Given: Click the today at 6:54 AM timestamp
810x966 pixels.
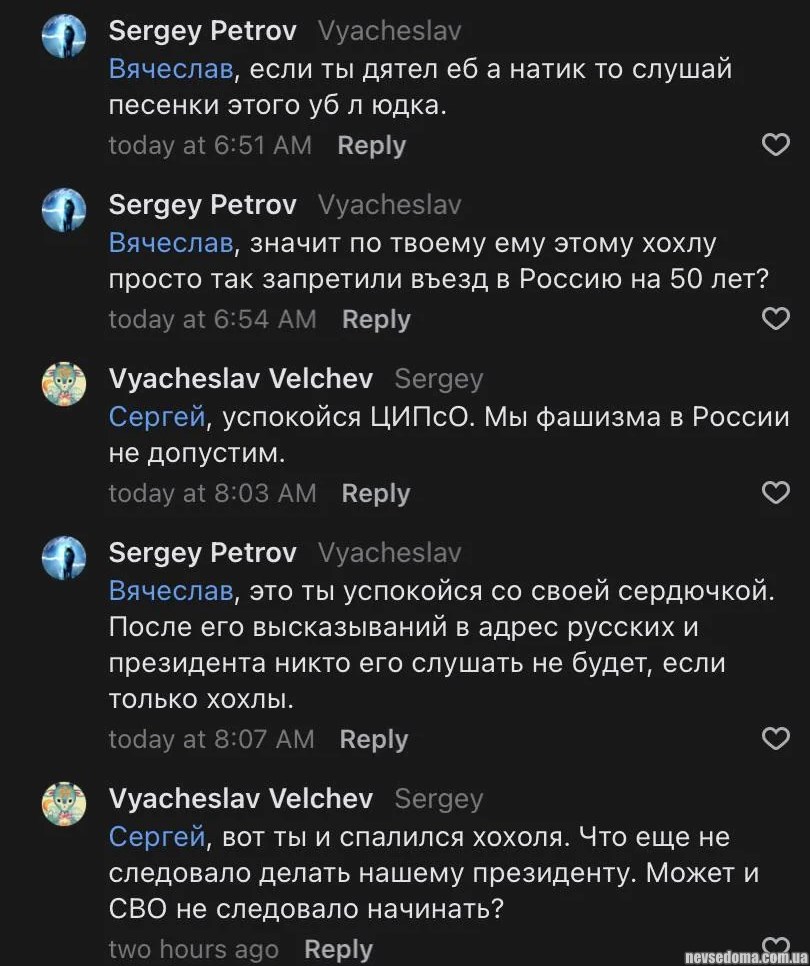Looking at the screenshot, I should click(x=212, y=320).
